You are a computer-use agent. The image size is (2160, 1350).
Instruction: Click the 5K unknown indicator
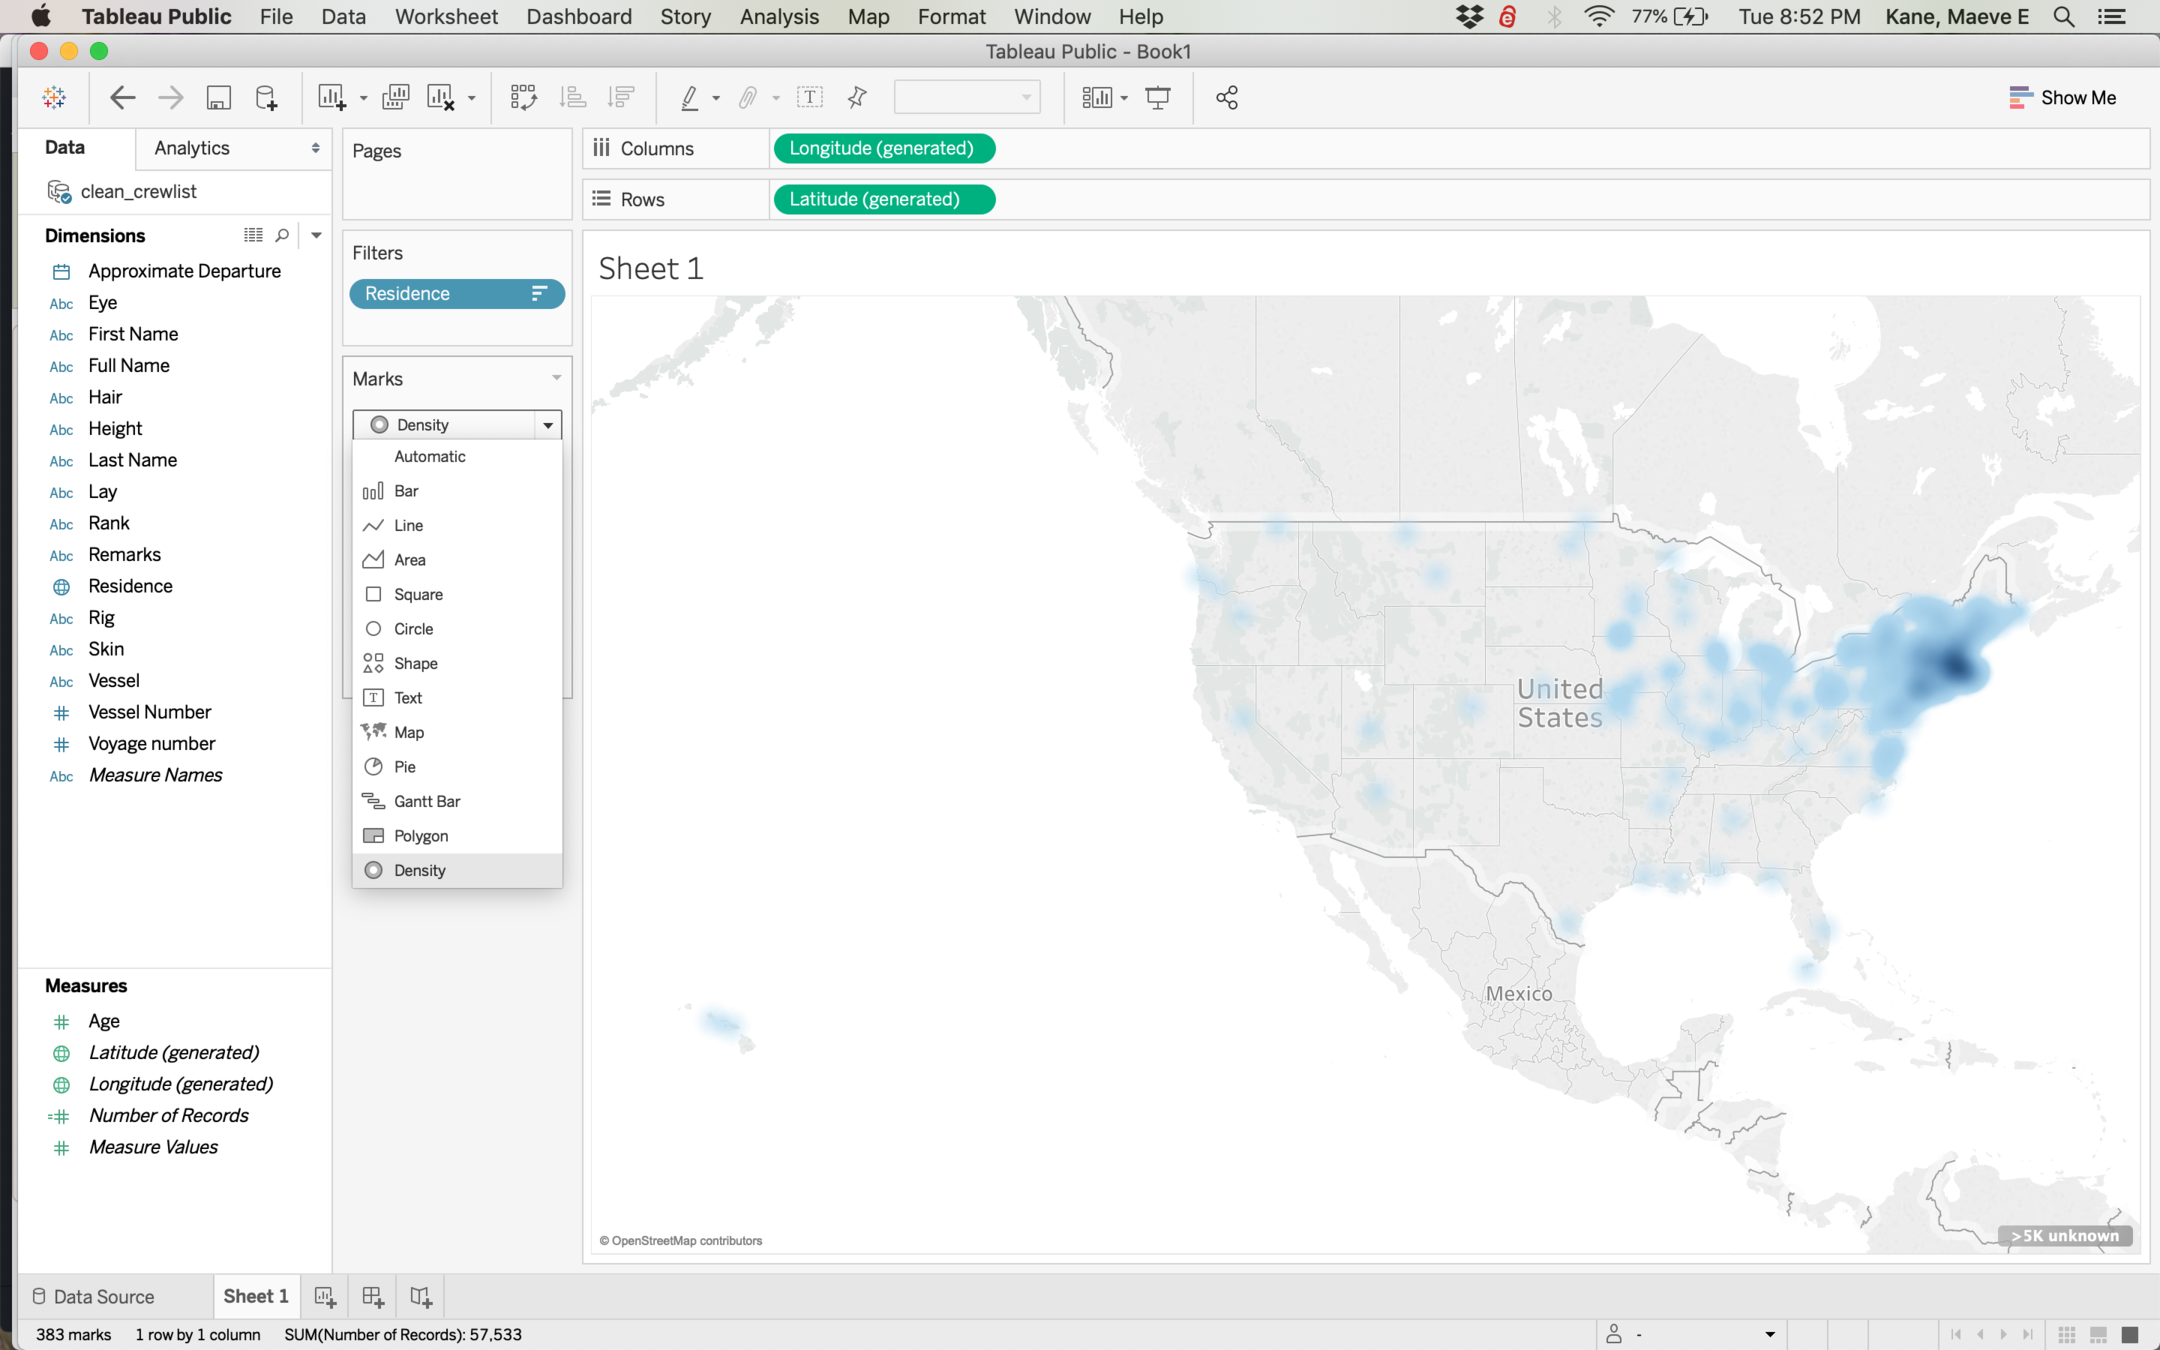click(2064, 1236)
